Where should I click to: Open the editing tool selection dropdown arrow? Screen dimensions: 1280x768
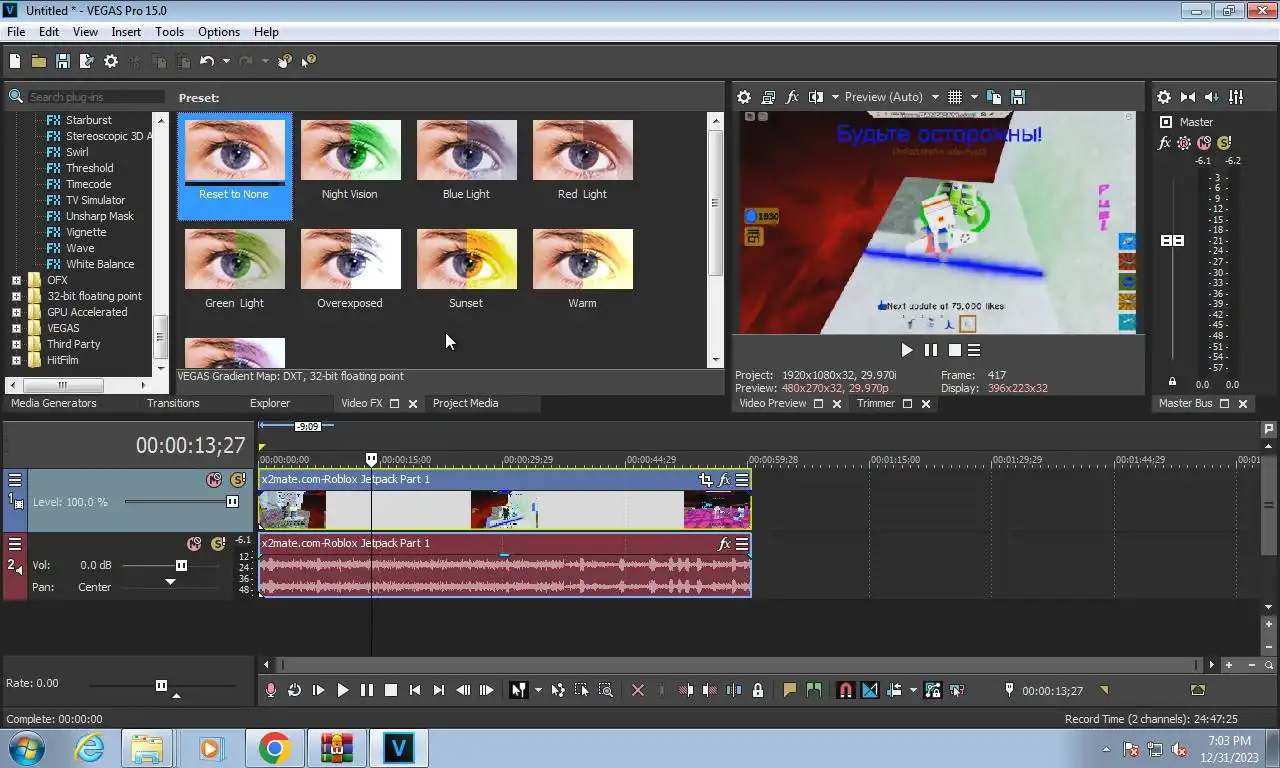click(x=538, y=690)
